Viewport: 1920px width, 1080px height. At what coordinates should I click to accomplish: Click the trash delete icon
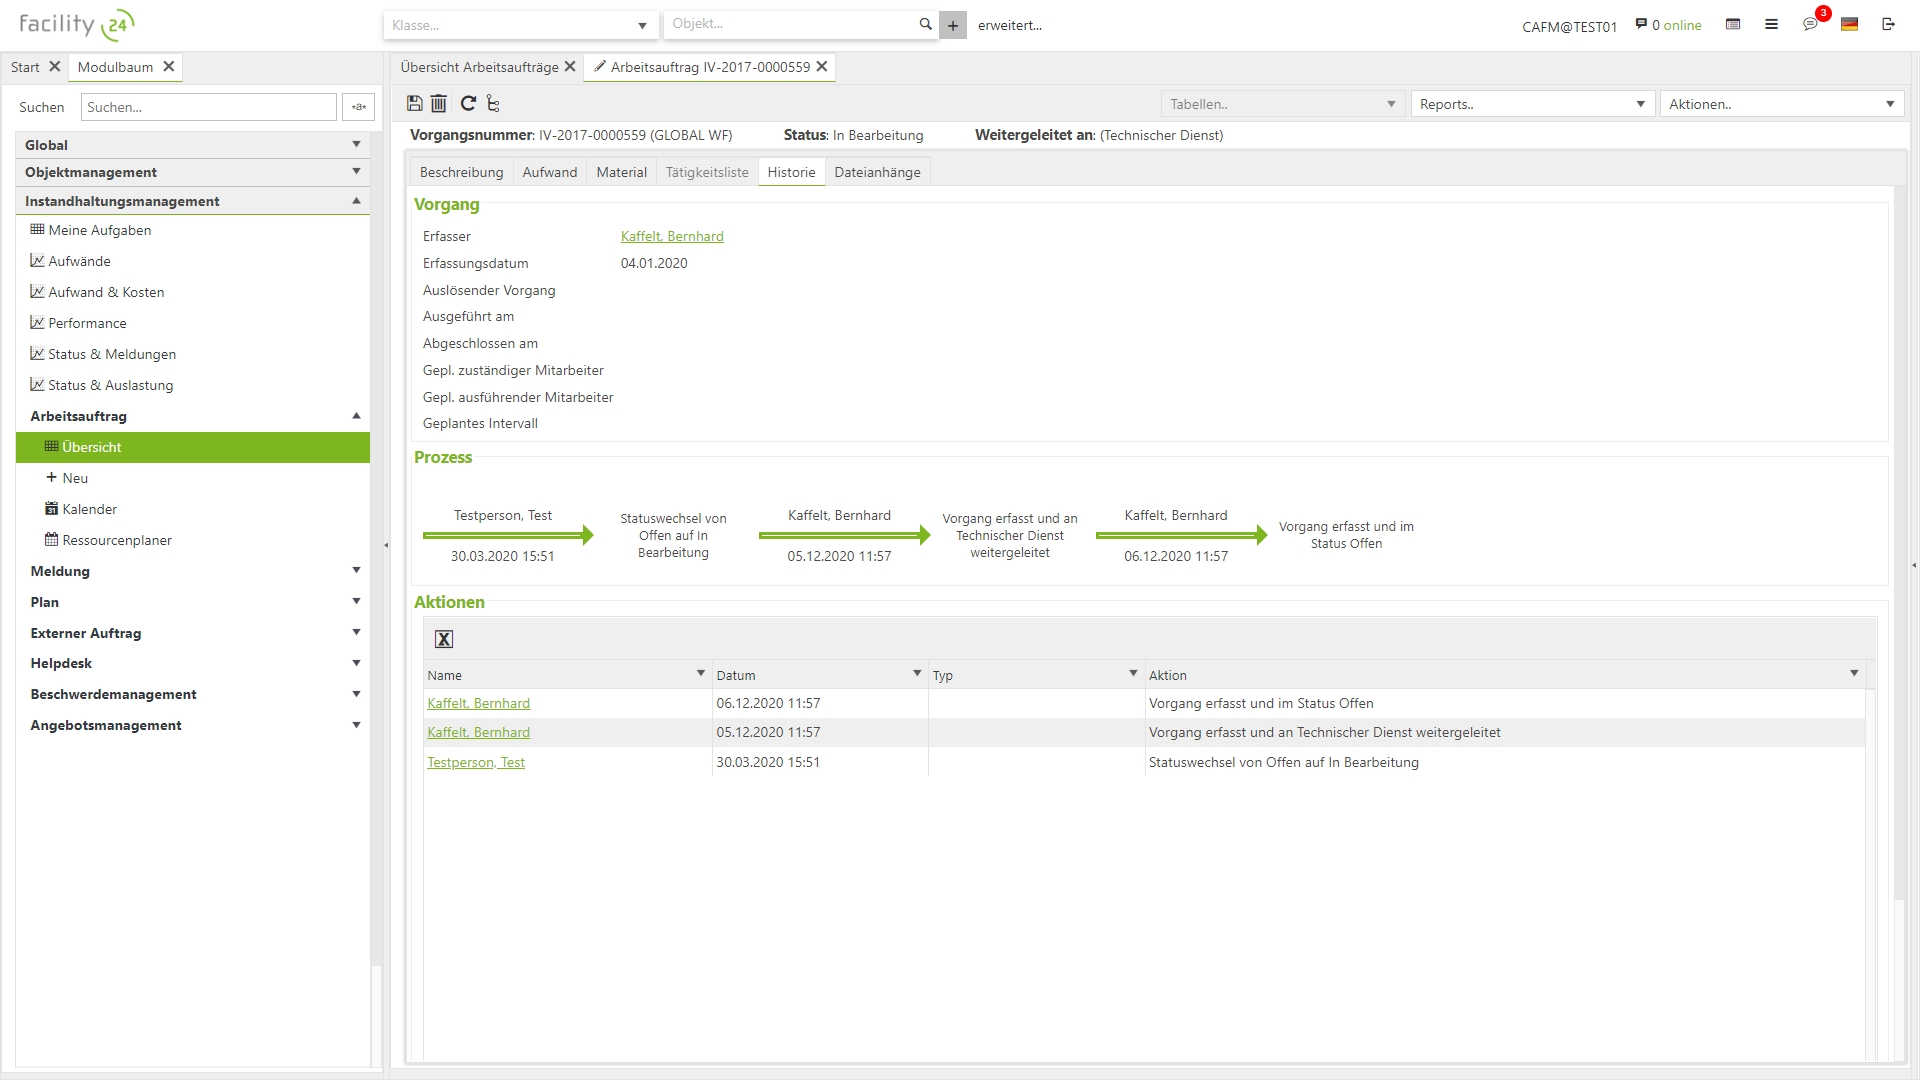[439, 103]
